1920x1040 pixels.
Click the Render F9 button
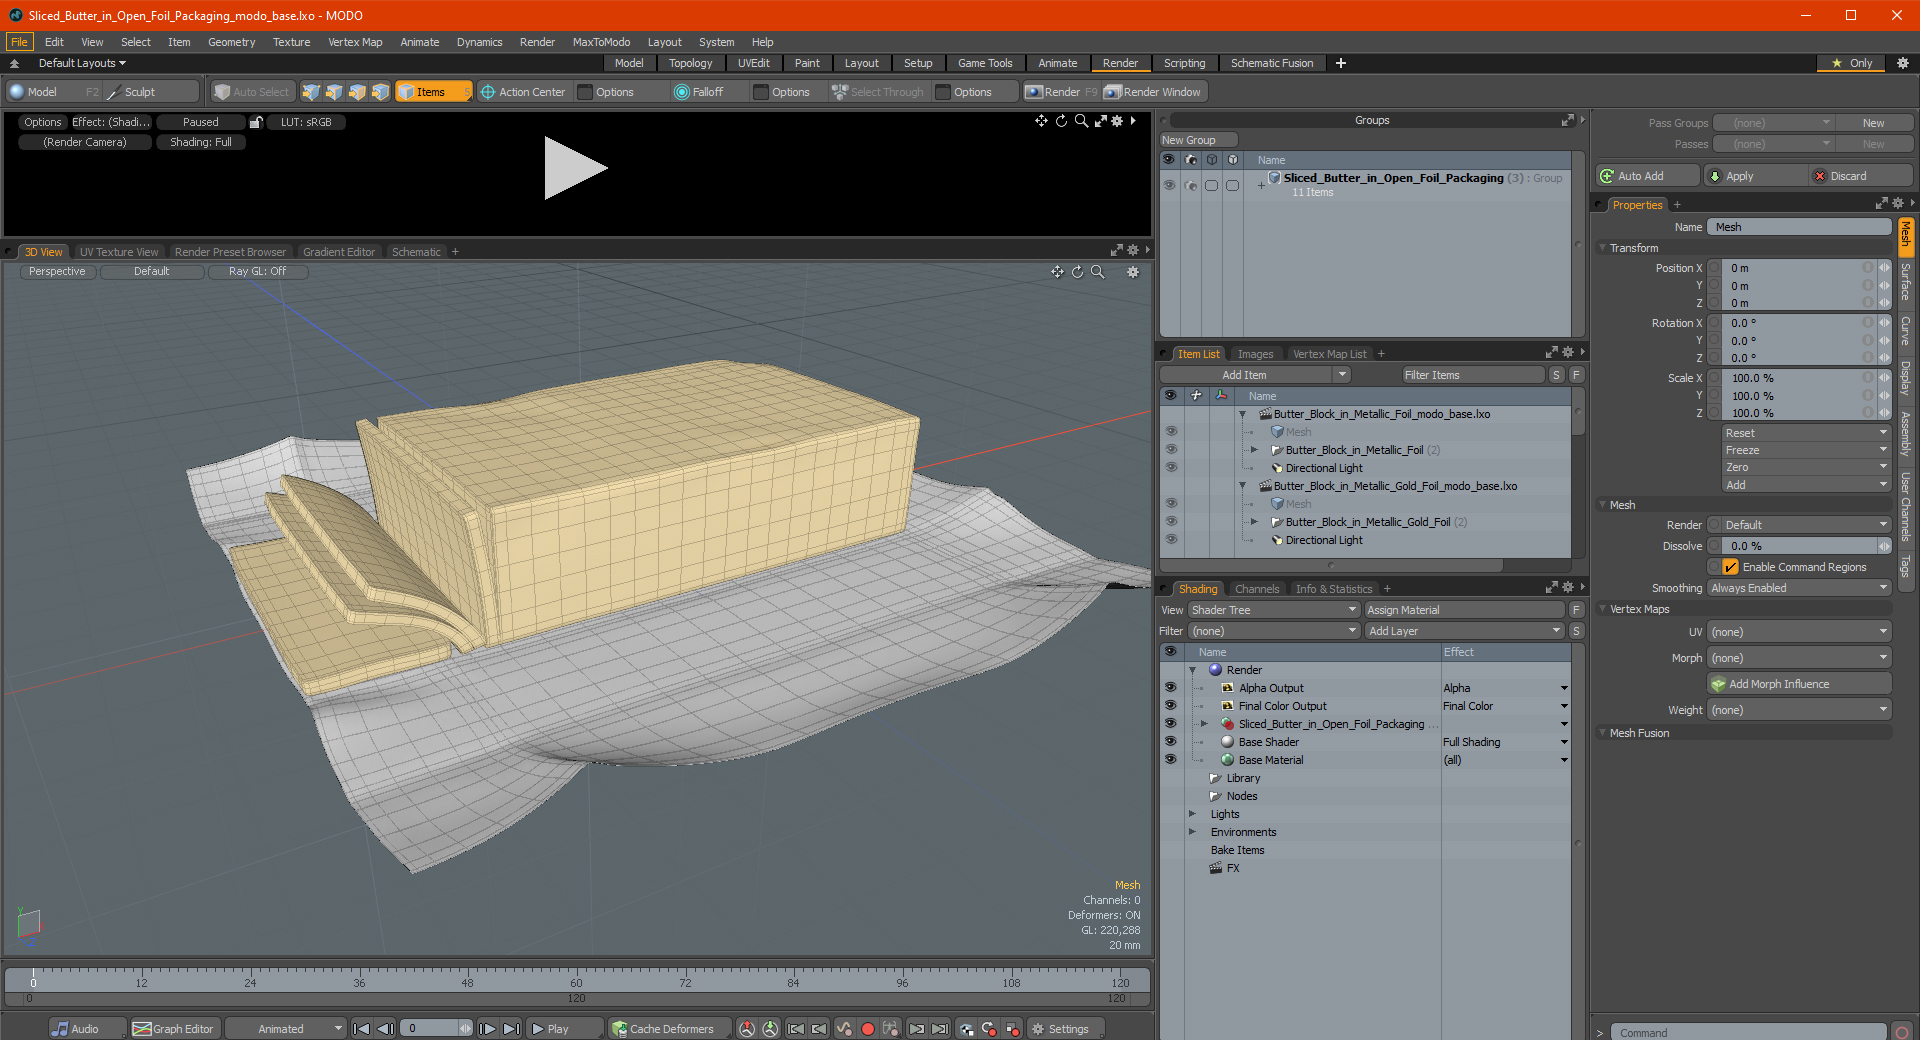pos(1061,92)
